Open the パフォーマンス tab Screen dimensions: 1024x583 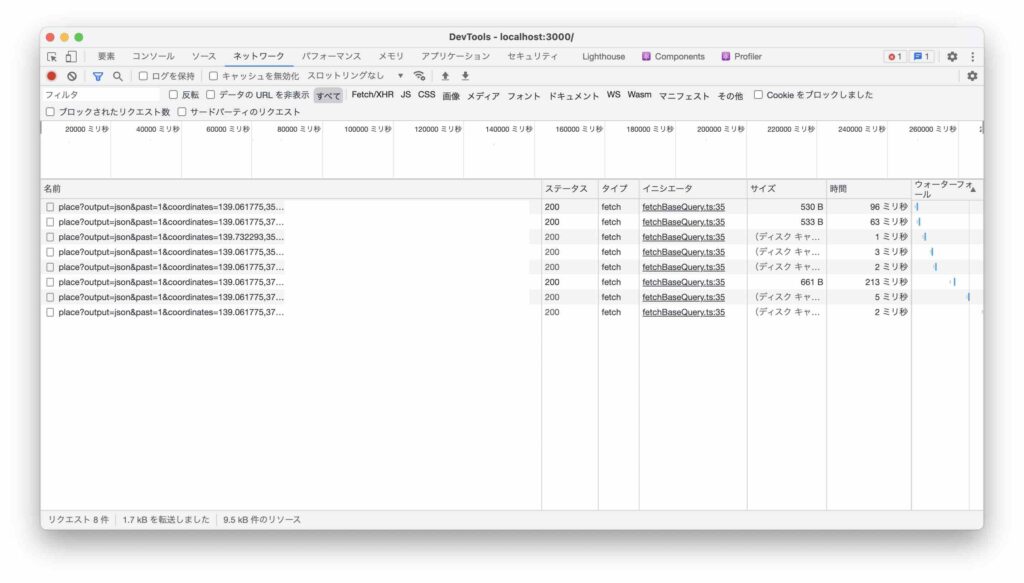tap(331, 57)
